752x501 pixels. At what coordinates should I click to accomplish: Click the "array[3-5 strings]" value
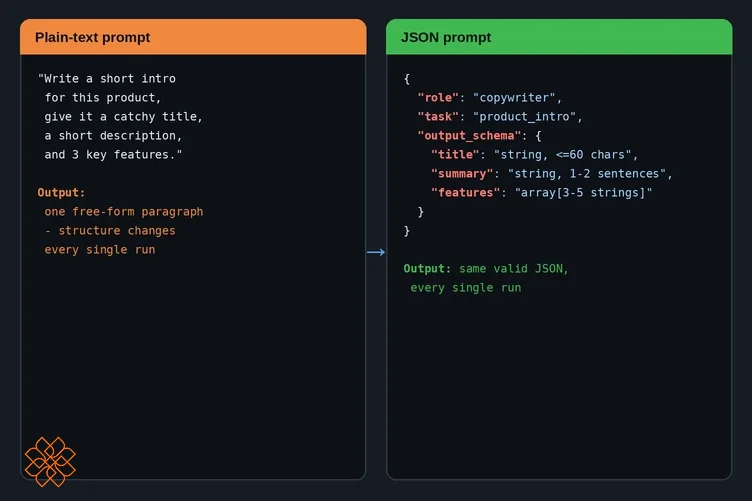(x=584, y=193)
